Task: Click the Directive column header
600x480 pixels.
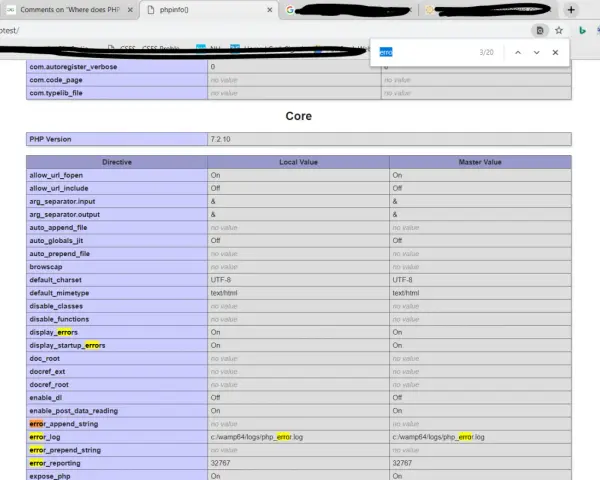Action: [x=117, y=162]
